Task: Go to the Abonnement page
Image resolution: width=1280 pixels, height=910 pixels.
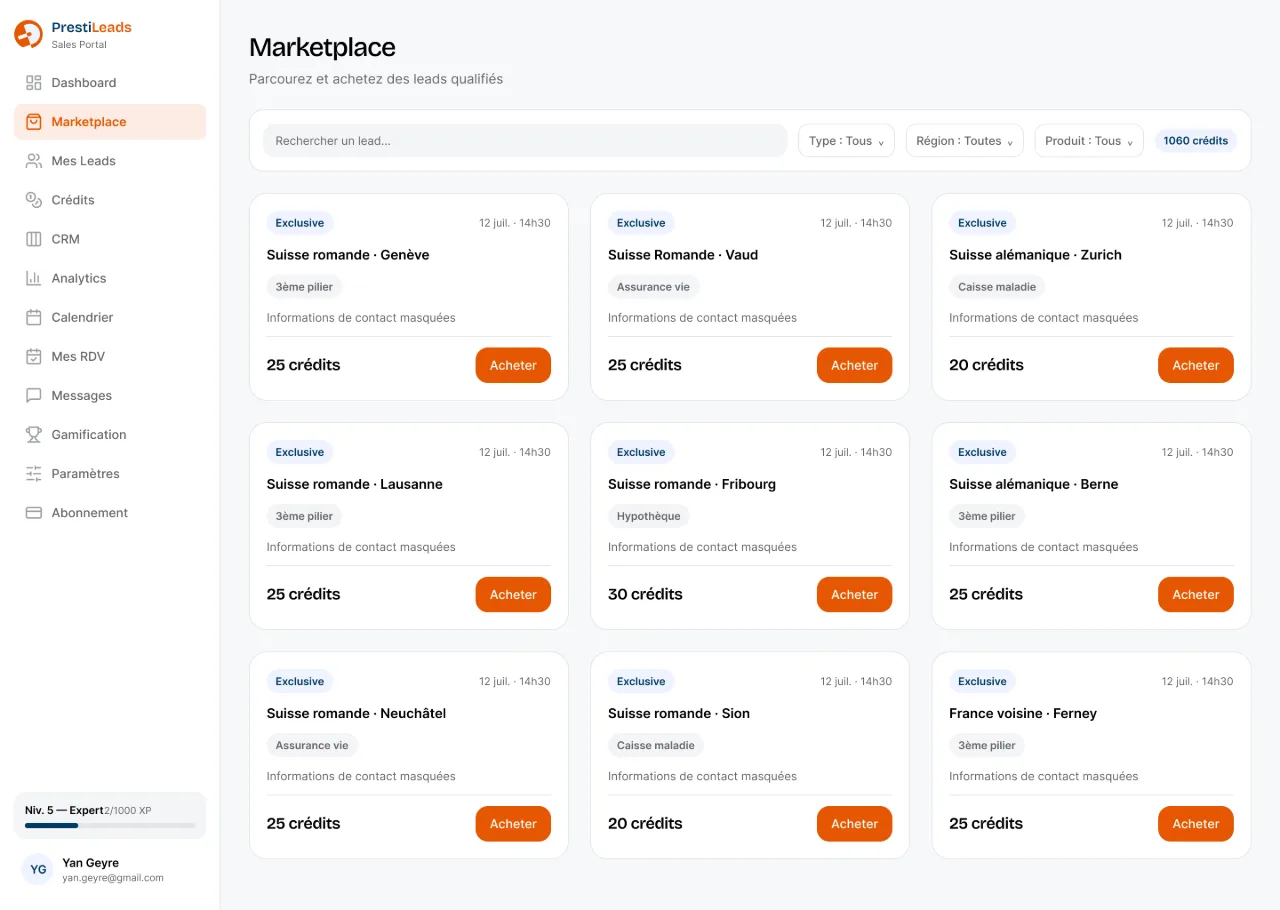Action: tap(110, 512)
